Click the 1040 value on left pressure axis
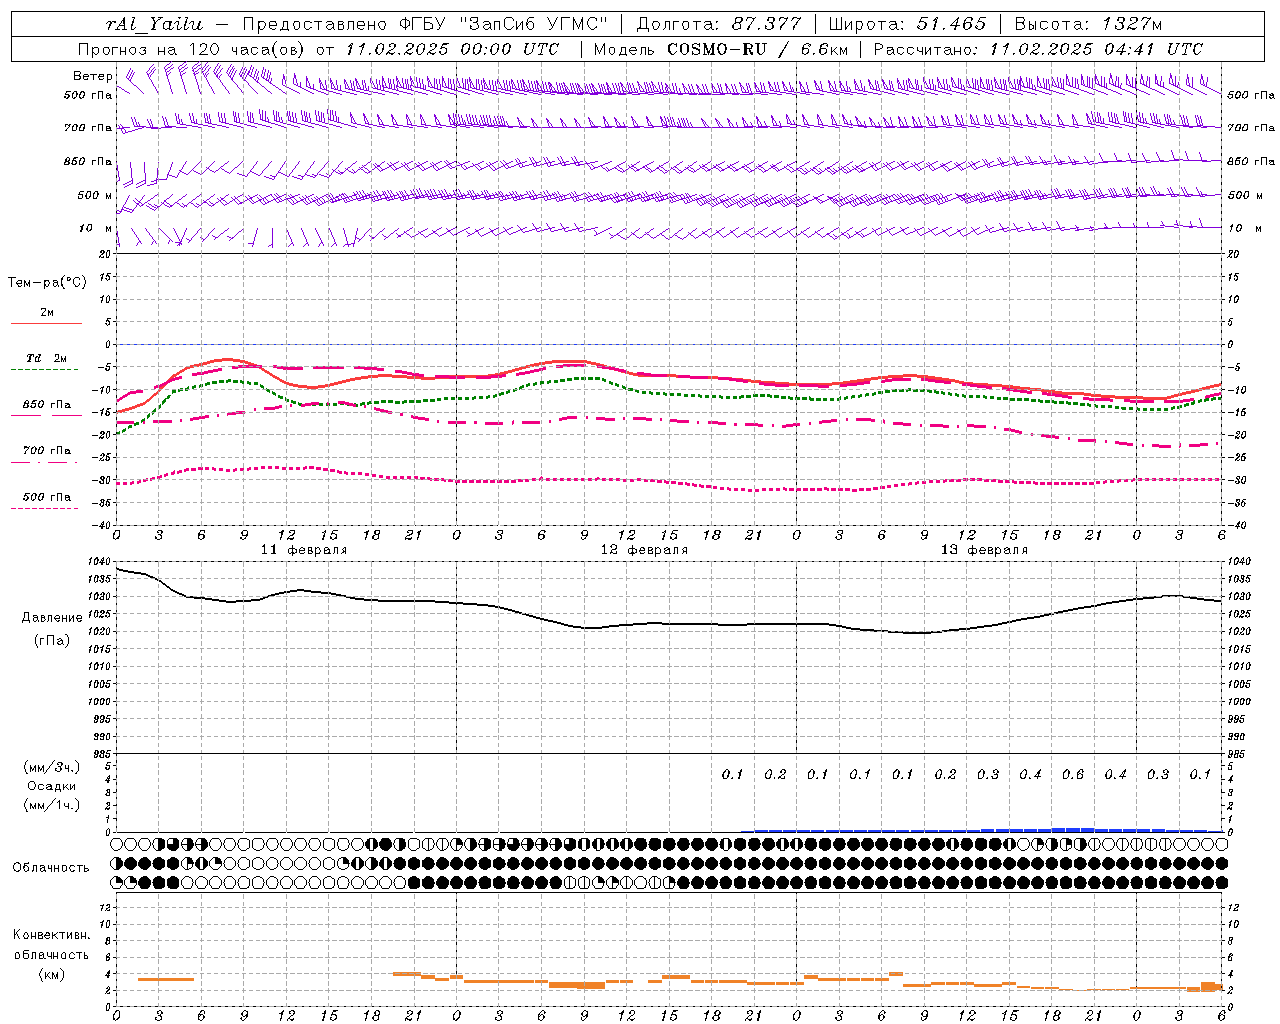This screenshot has width=1280, height=1024. coord(98,562)
